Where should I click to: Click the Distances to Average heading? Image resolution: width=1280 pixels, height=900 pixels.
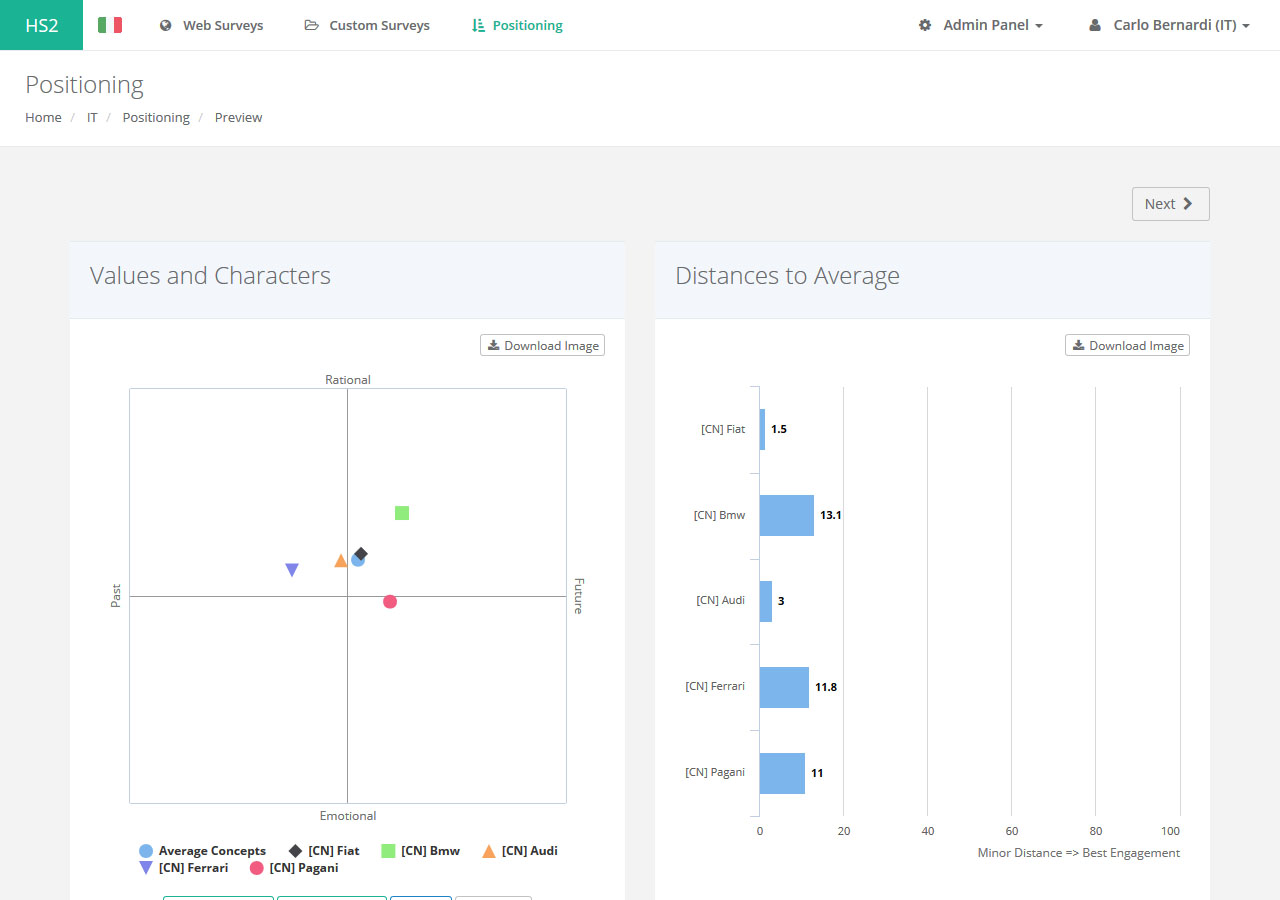[x=787, y=276]
